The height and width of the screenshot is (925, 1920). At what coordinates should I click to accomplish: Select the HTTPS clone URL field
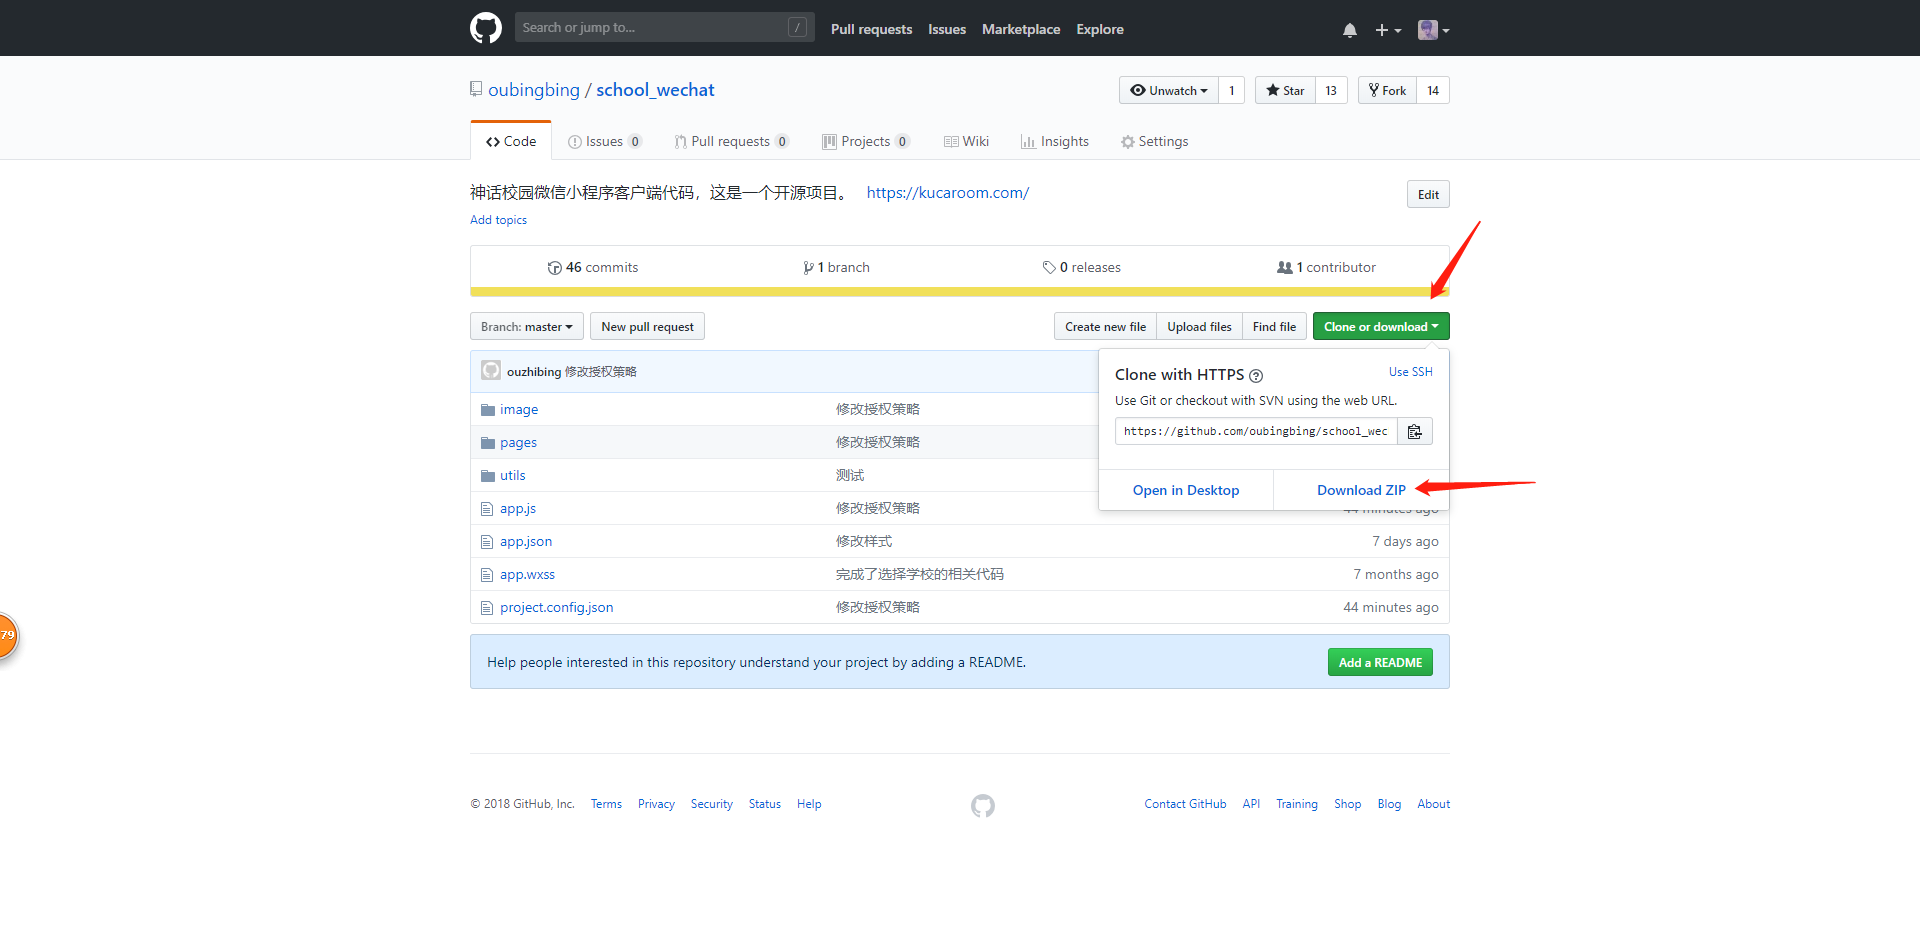1256,431
